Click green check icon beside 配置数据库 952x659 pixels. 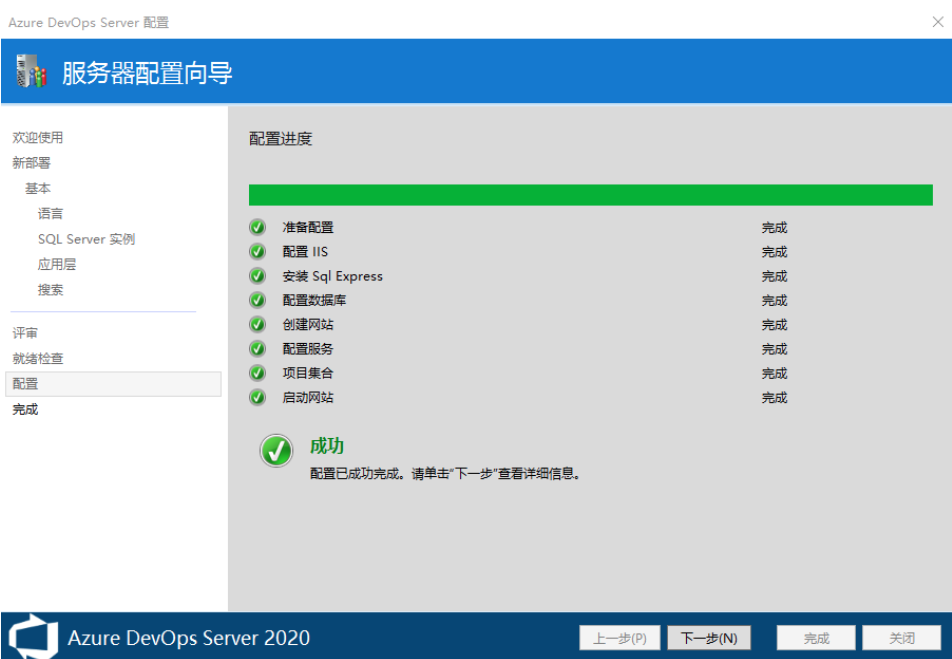click(257, 300)
